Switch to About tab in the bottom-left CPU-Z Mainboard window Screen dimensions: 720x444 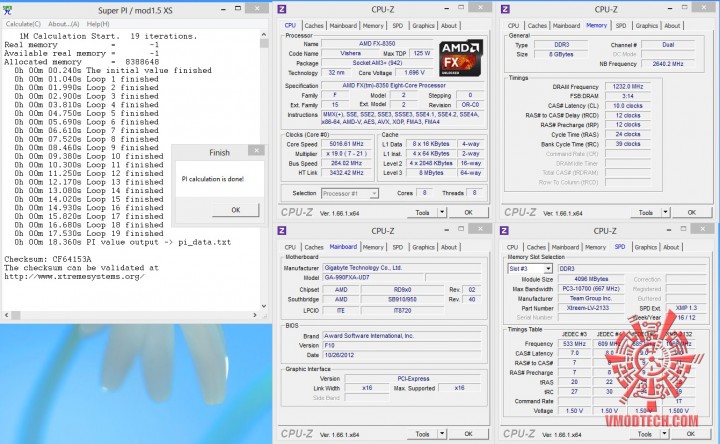tap(449, 247)
